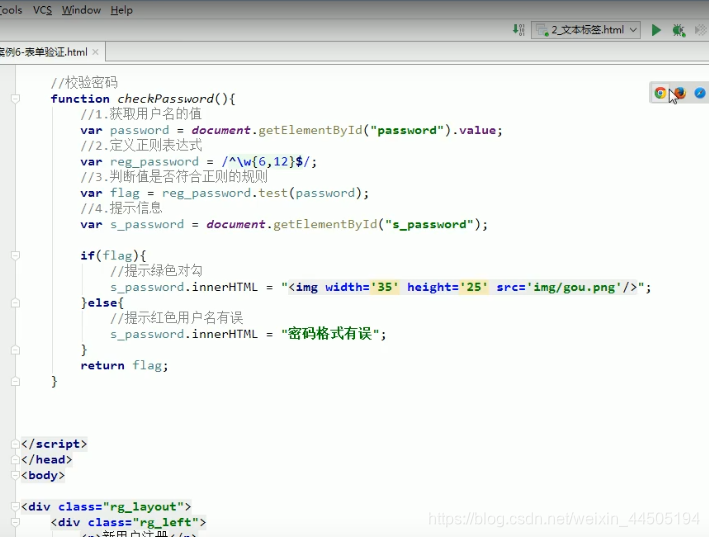Run the selected configuration
Screen dimensions: 709x537
(x=656, y=30)
